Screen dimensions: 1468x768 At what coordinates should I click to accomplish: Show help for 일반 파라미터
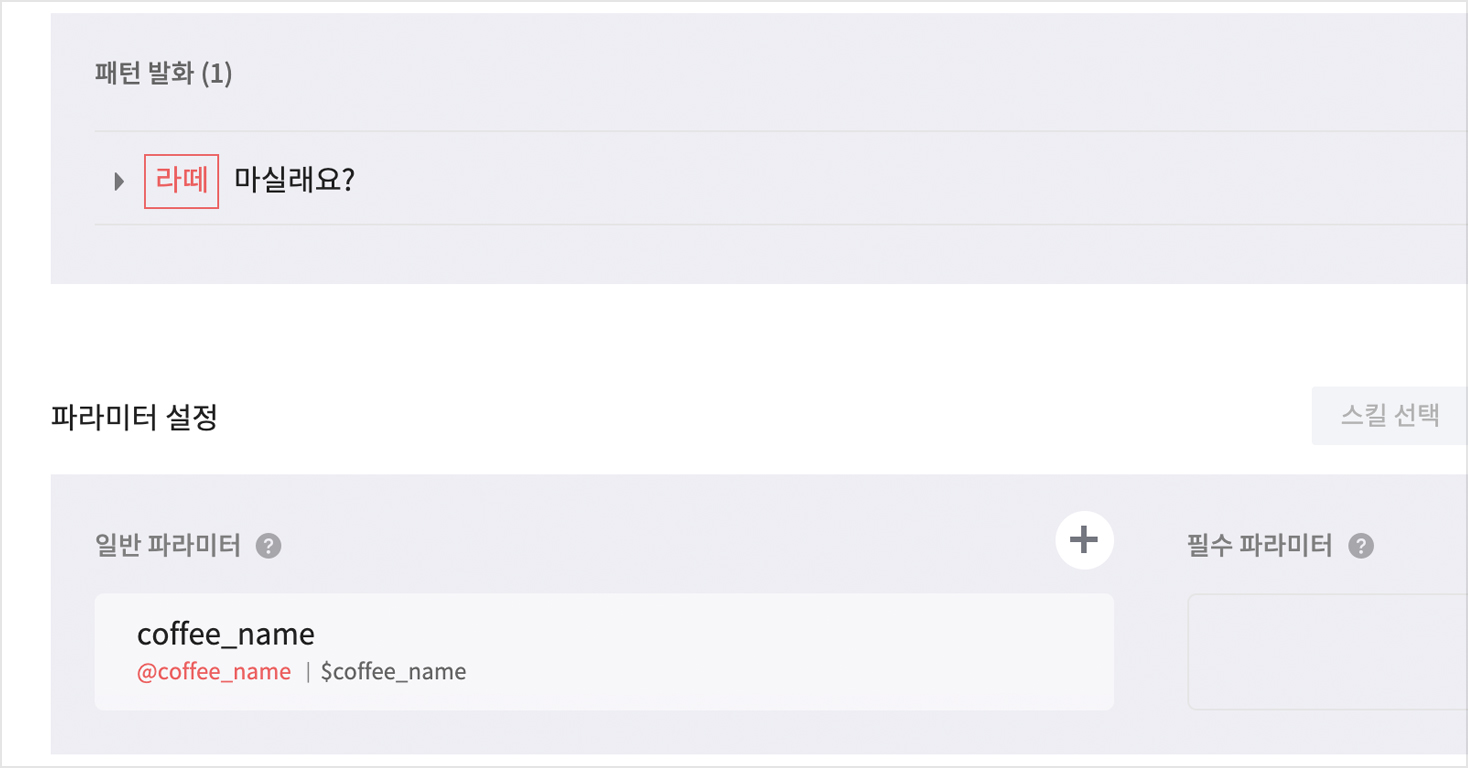point(268,547)
